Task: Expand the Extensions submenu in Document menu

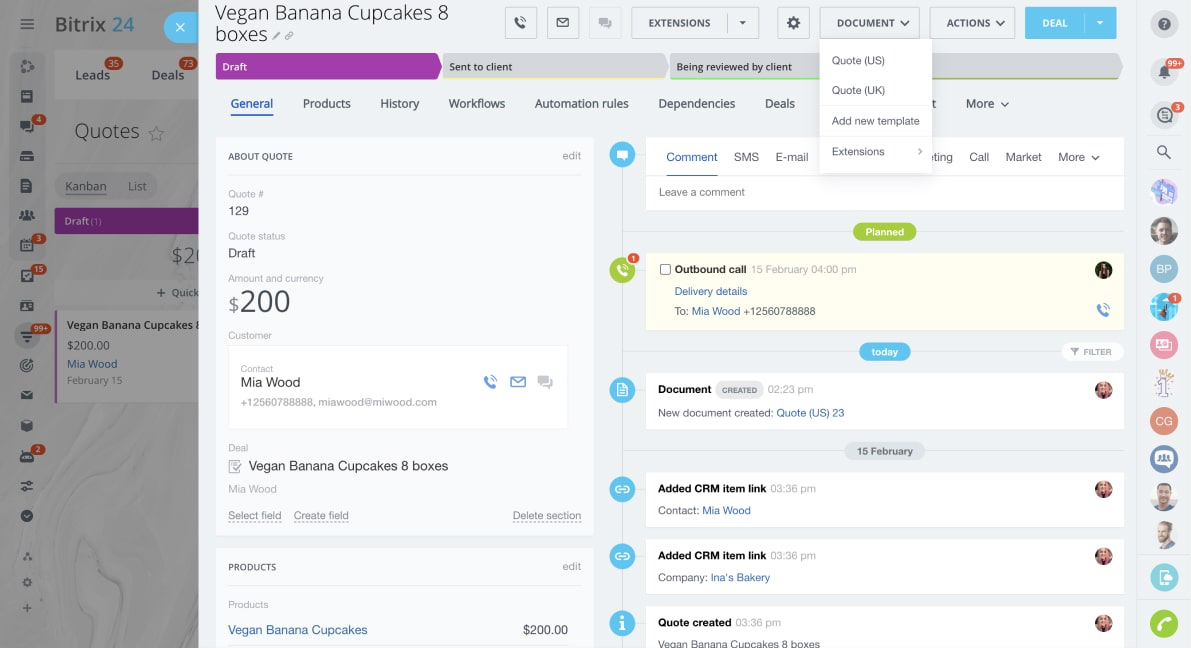Action: [x=876, y=152]
